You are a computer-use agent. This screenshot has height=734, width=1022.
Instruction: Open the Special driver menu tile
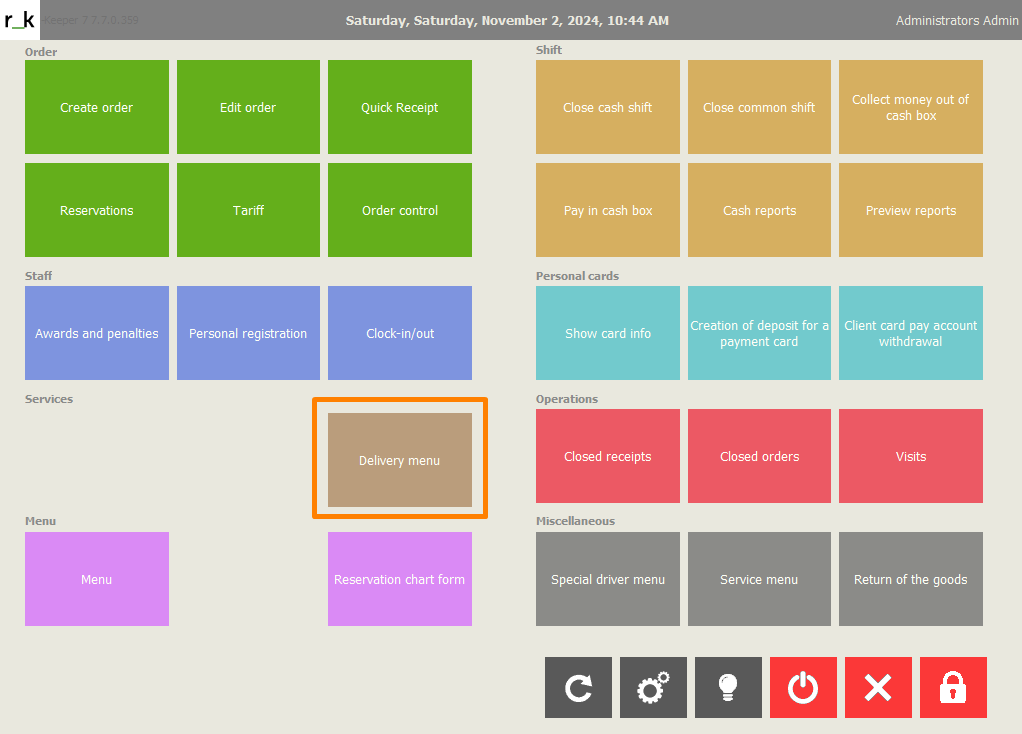pyautogui.click(x=608, y=579)
